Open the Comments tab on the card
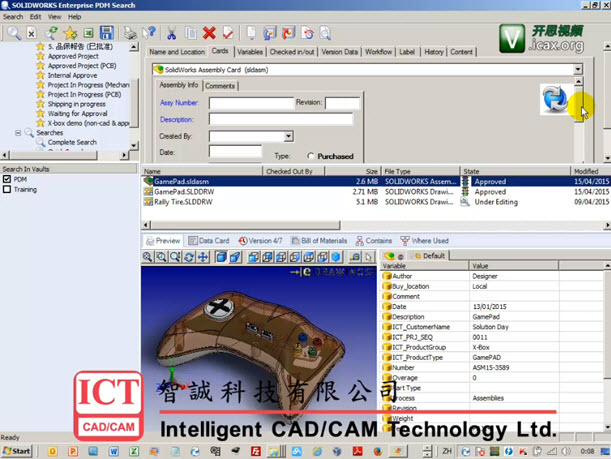611x459 pixels. click(x=220, y=86)
